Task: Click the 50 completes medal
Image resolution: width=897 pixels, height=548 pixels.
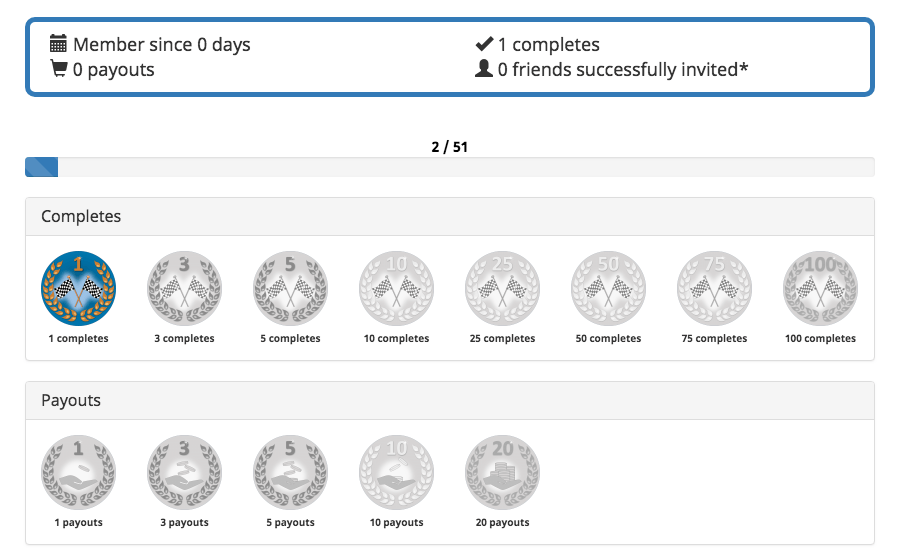Action: tap(608, 288)
